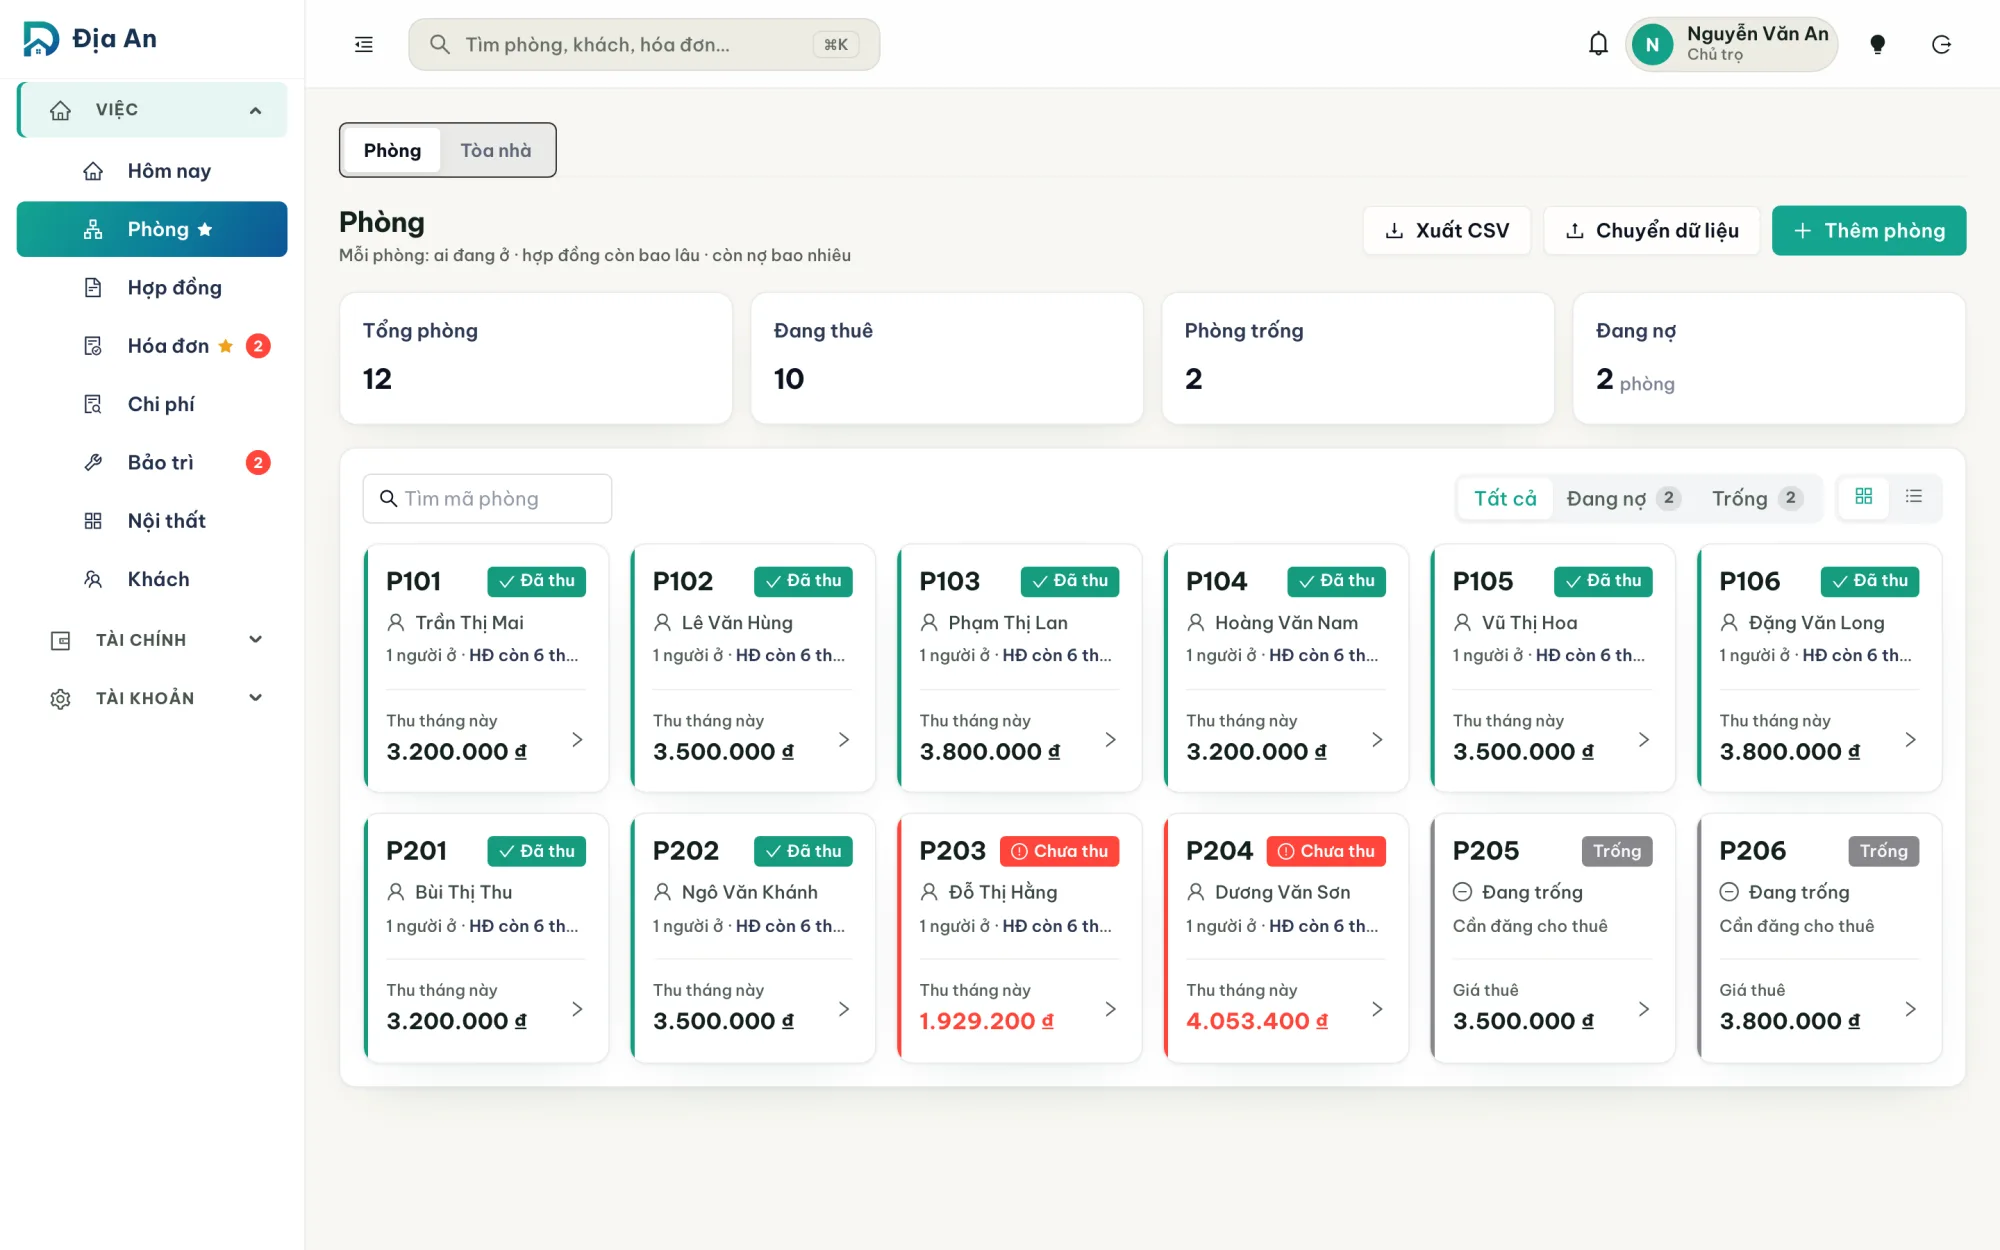Image resolution: width=2000 pixels, height=1250 pixels.
Task: Open room card P103
Action: pos(1019,668)
